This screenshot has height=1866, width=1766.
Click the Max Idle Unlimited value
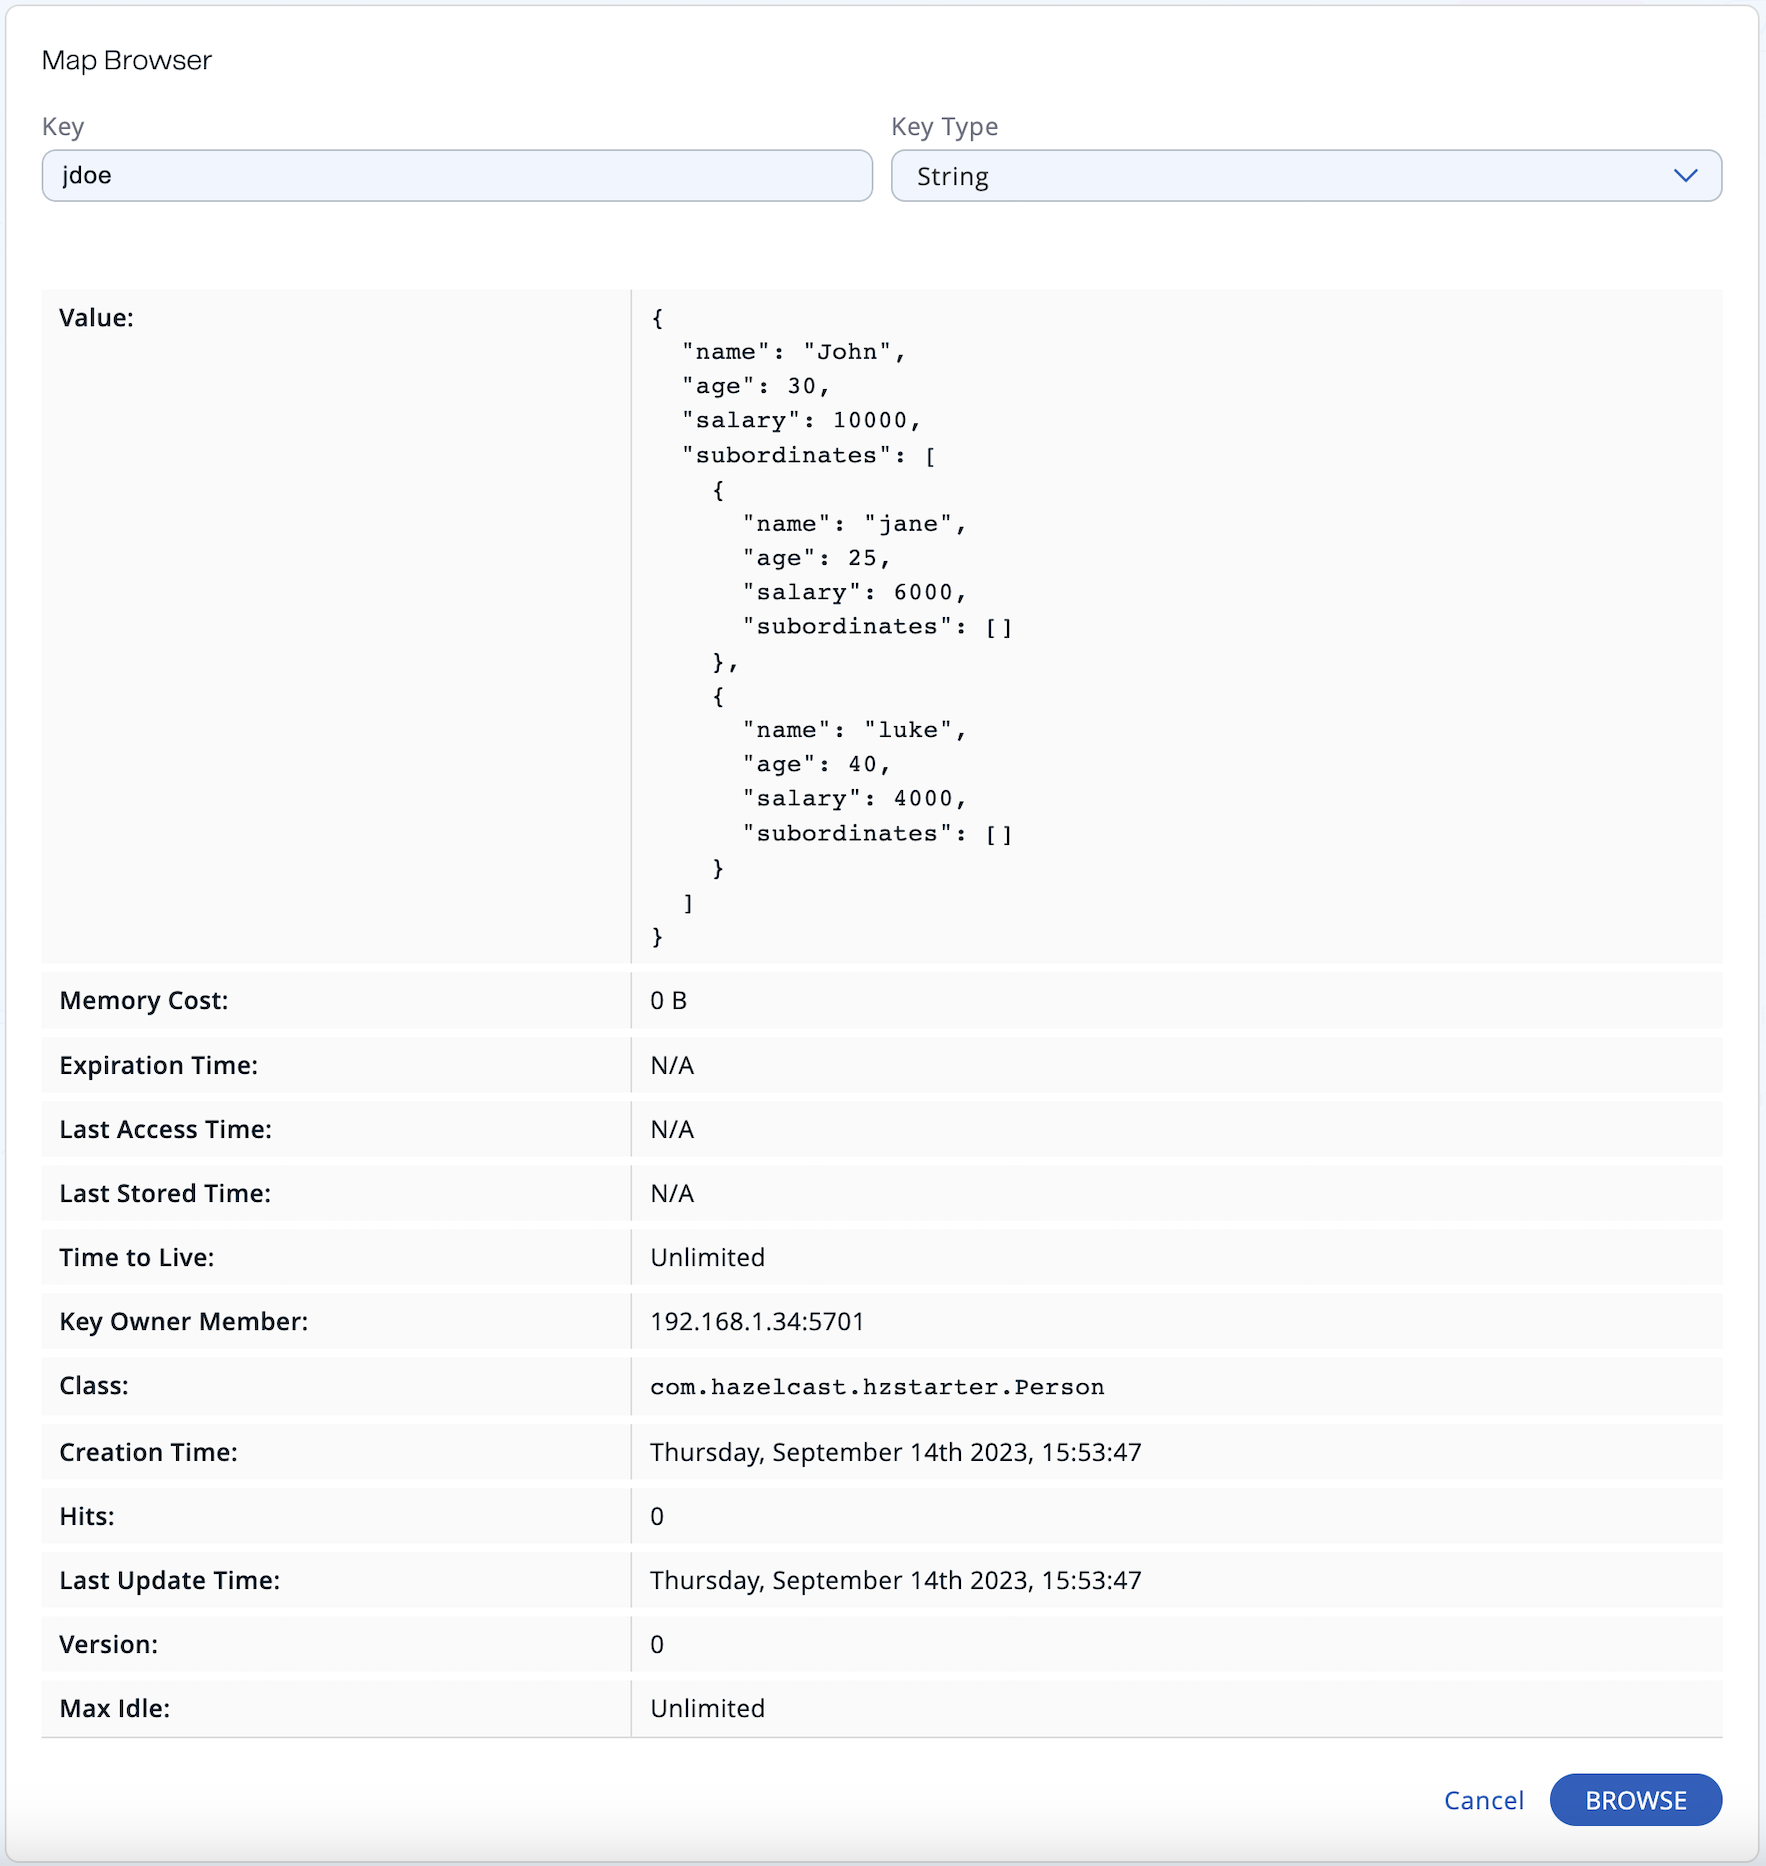707,1708
